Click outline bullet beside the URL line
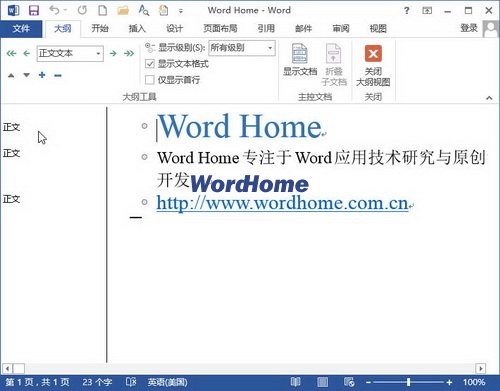 [144, 202]
